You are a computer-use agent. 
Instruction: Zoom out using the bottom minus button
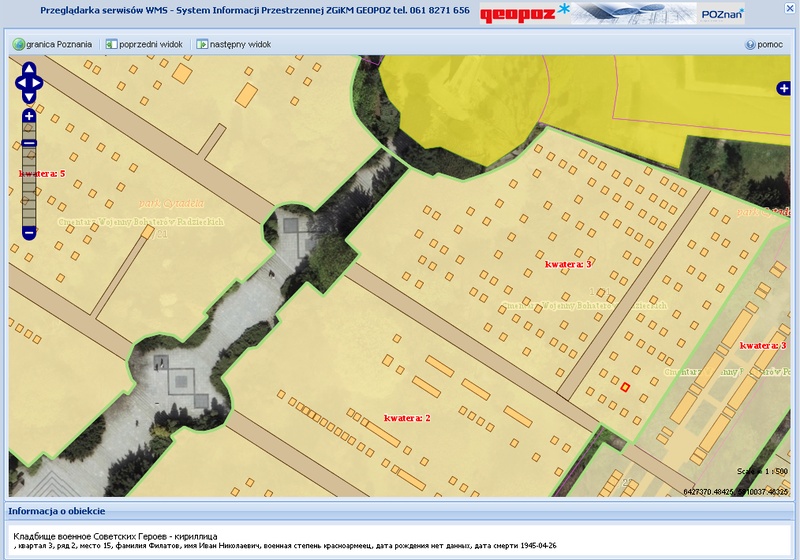point(29,232)
